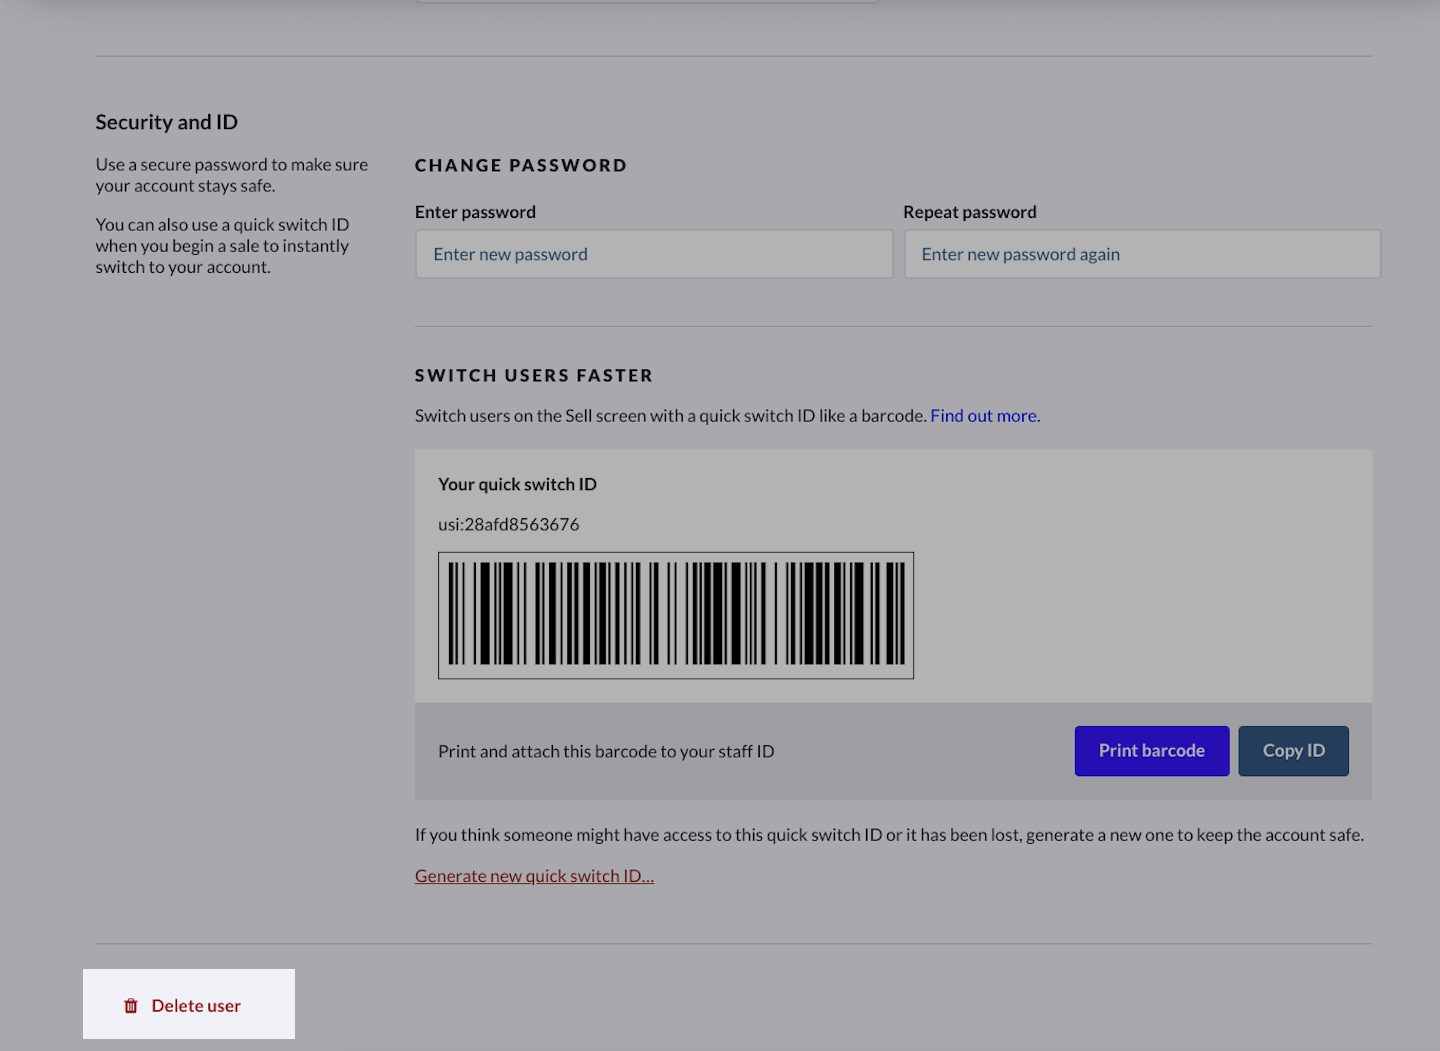Click the Enter password field label
Viewport: 1440px width, 1051px height.
pyautogui.click(x=476, y=212)
